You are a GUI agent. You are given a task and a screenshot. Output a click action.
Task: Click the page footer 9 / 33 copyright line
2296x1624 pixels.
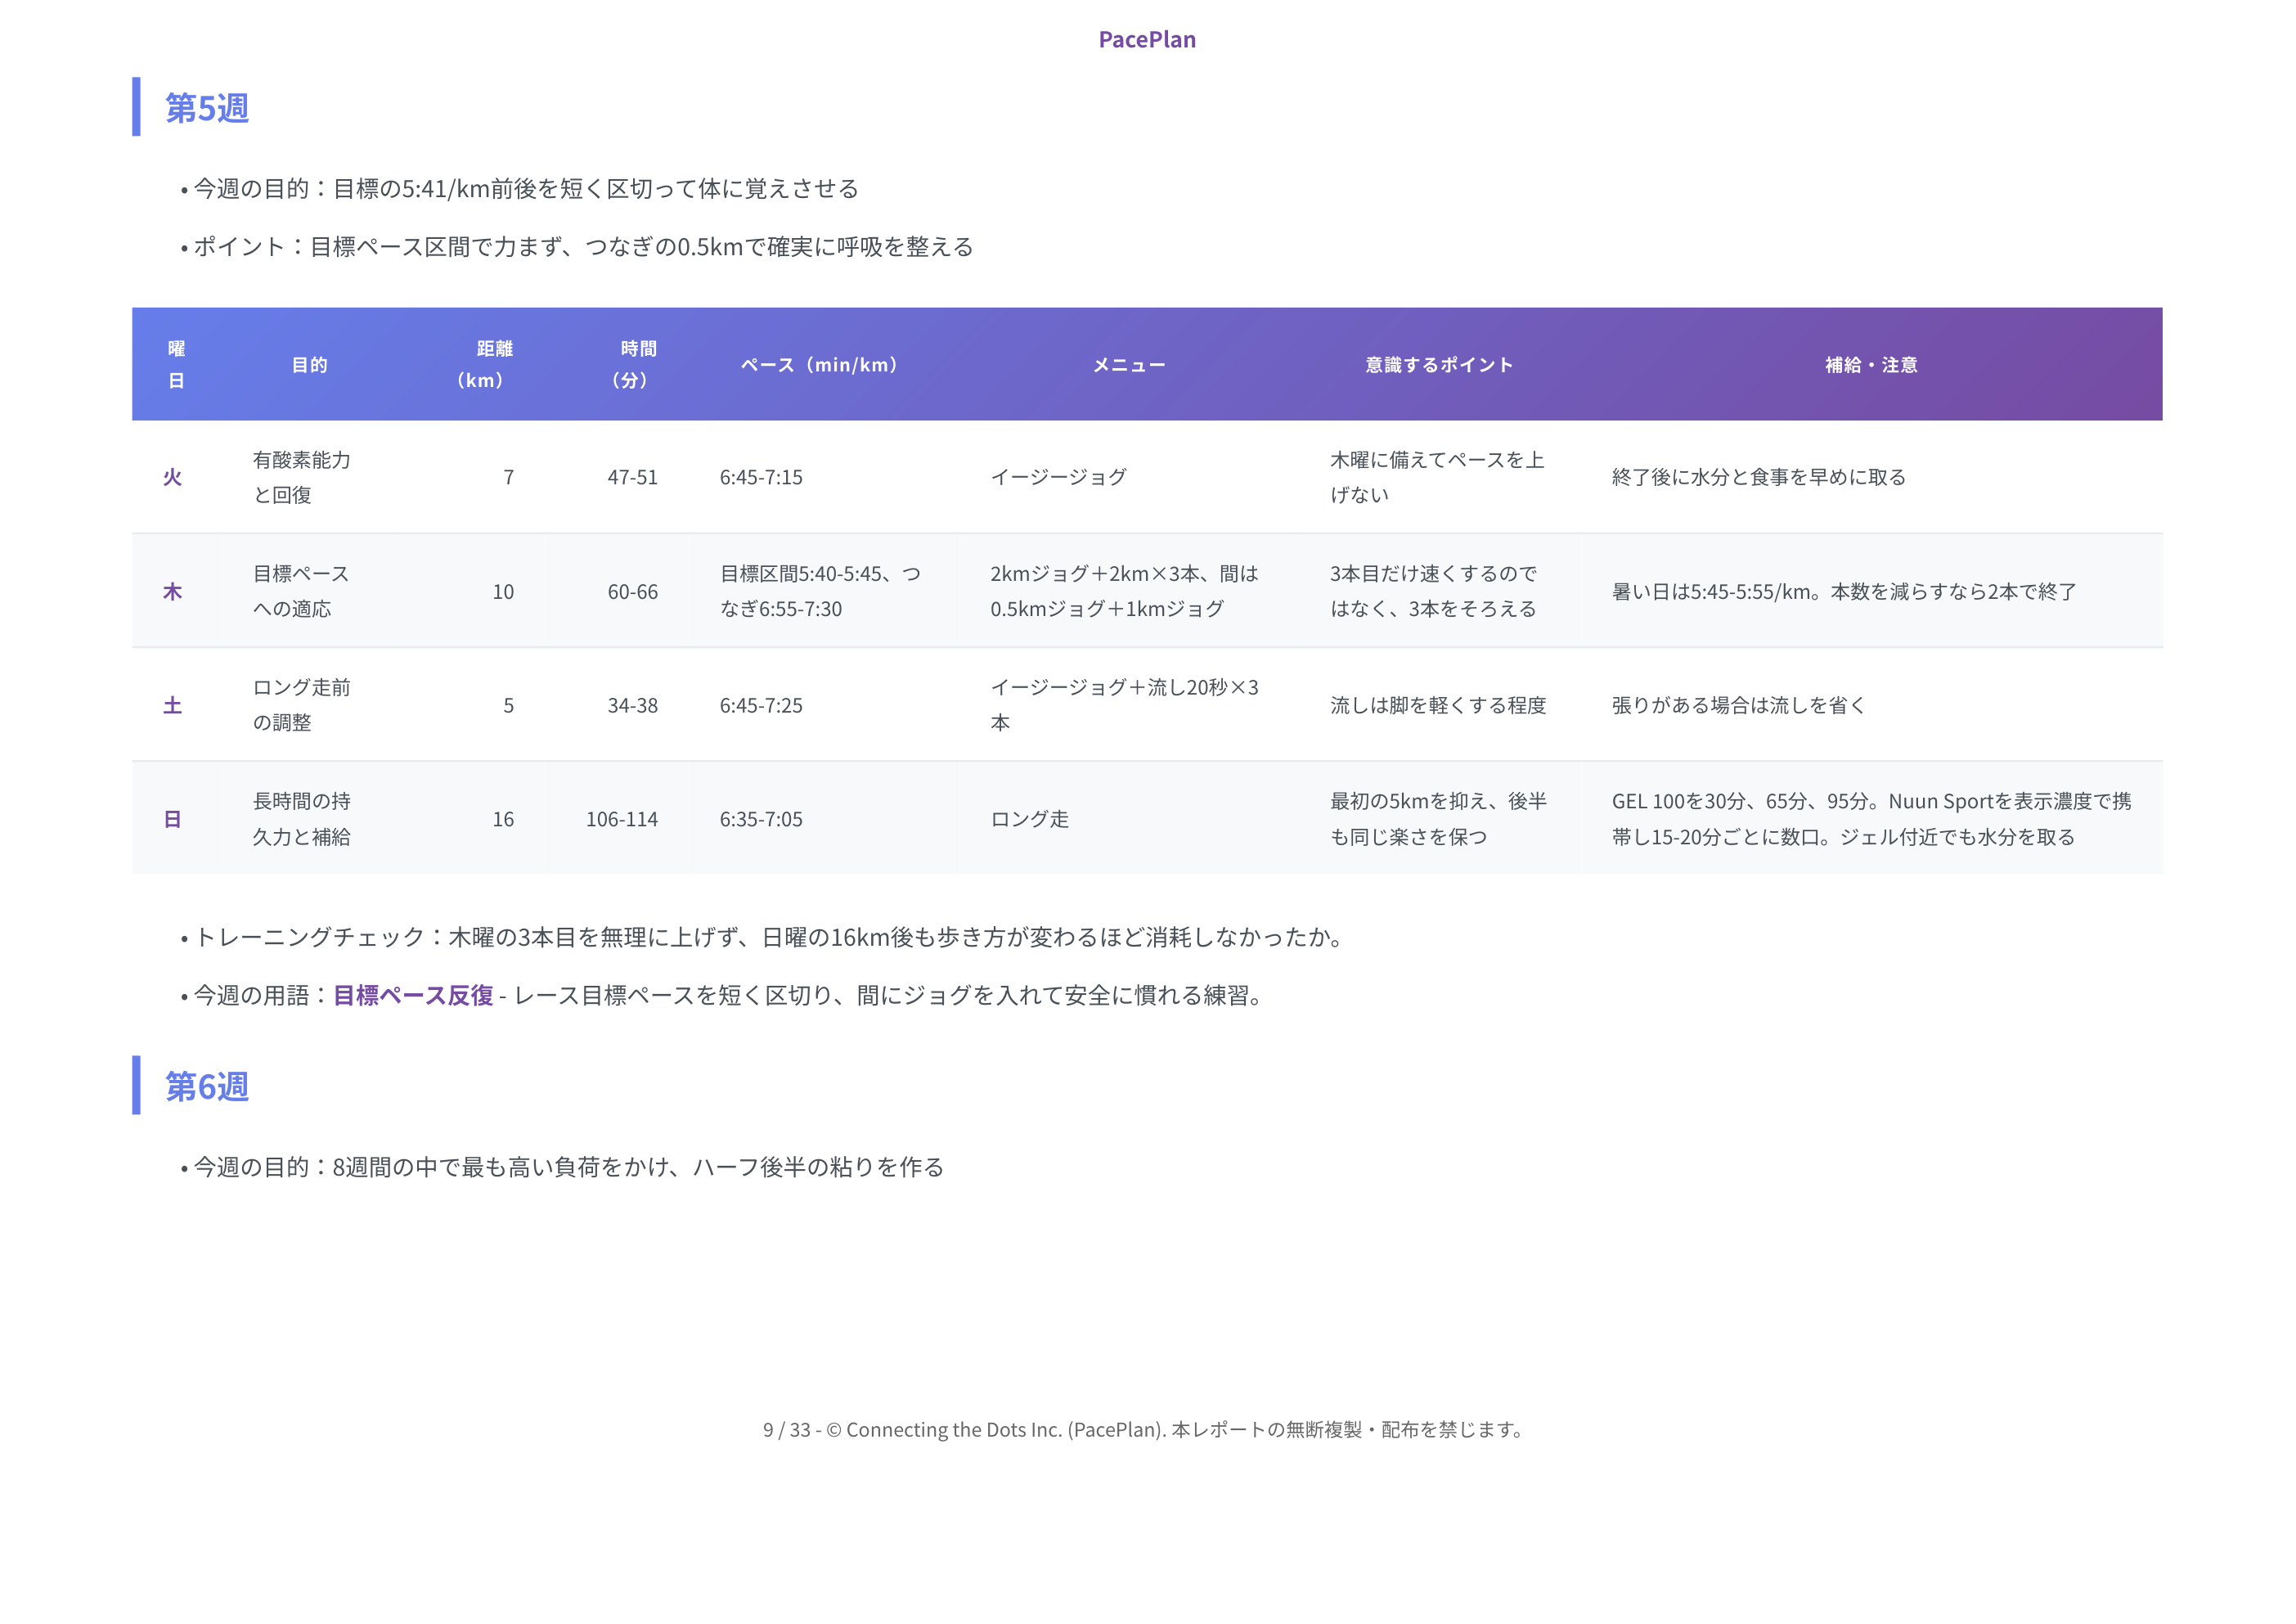1147,1430
